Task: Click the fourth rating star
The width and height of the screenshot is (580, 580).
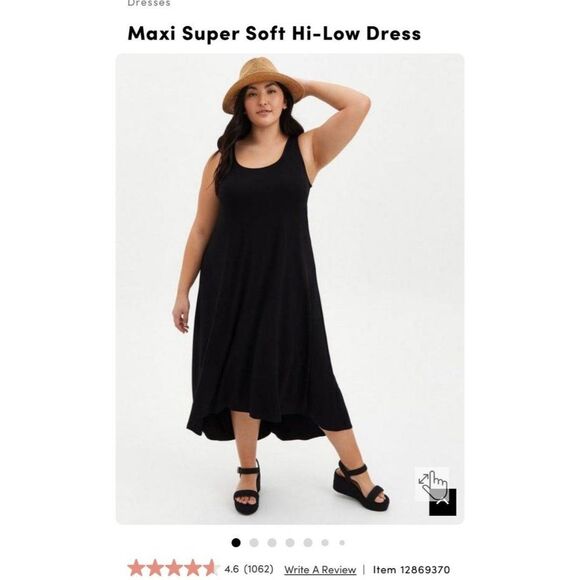Action: tap(192, 568)
